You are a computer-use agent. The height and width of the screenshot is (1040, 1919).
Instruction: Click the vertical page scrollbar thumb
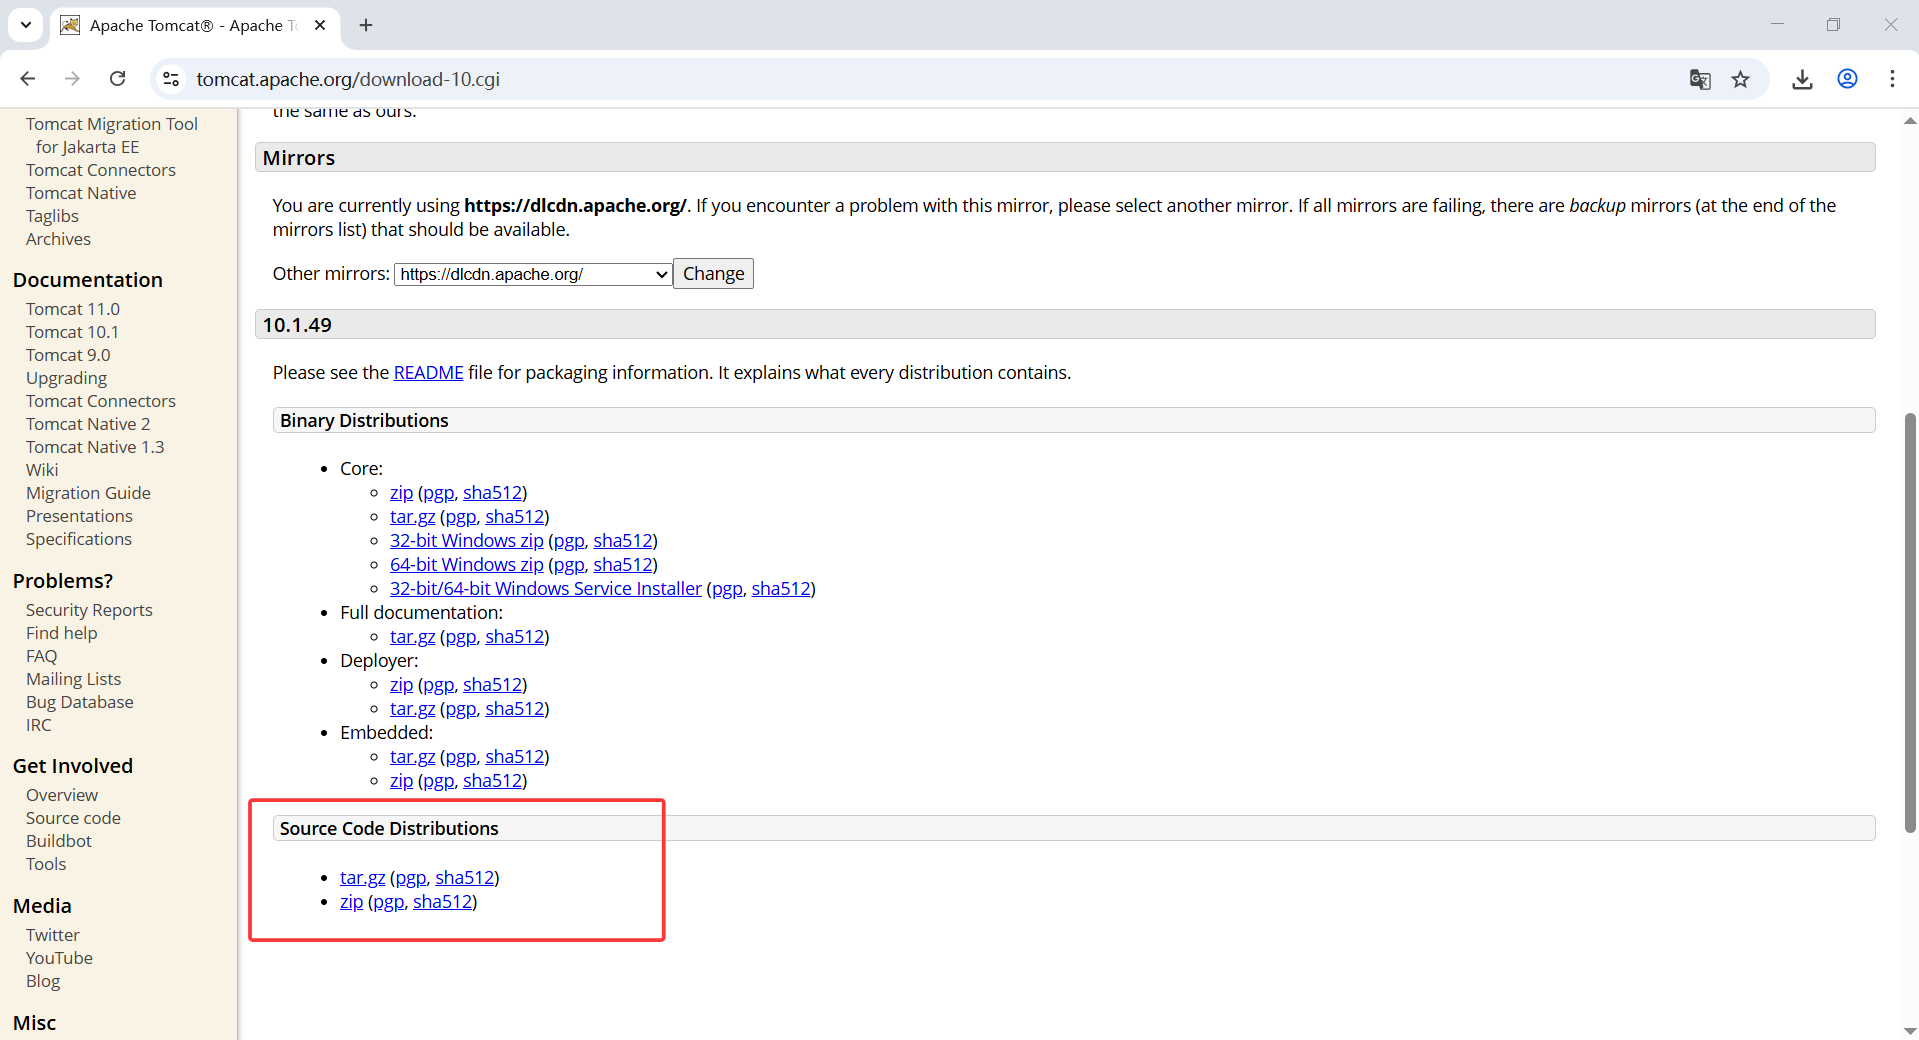tap(1910, 622)
